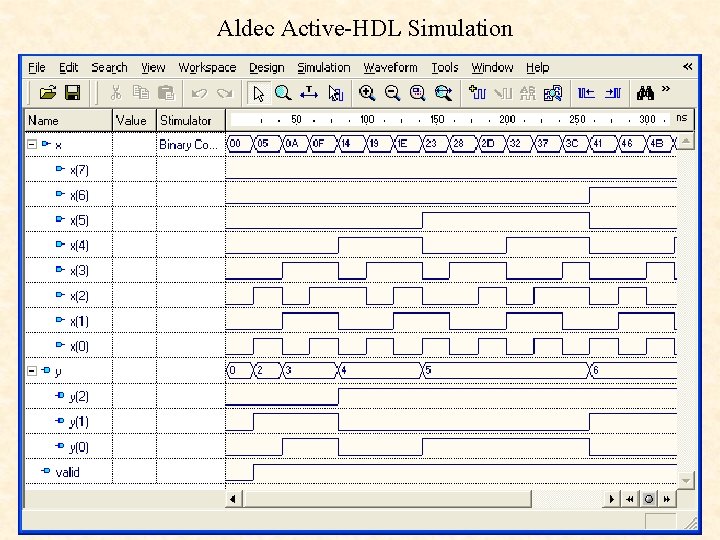Click the Redo arrow icon
The image size is (720, 540).
pyautogui.click(x=225, y=93)
